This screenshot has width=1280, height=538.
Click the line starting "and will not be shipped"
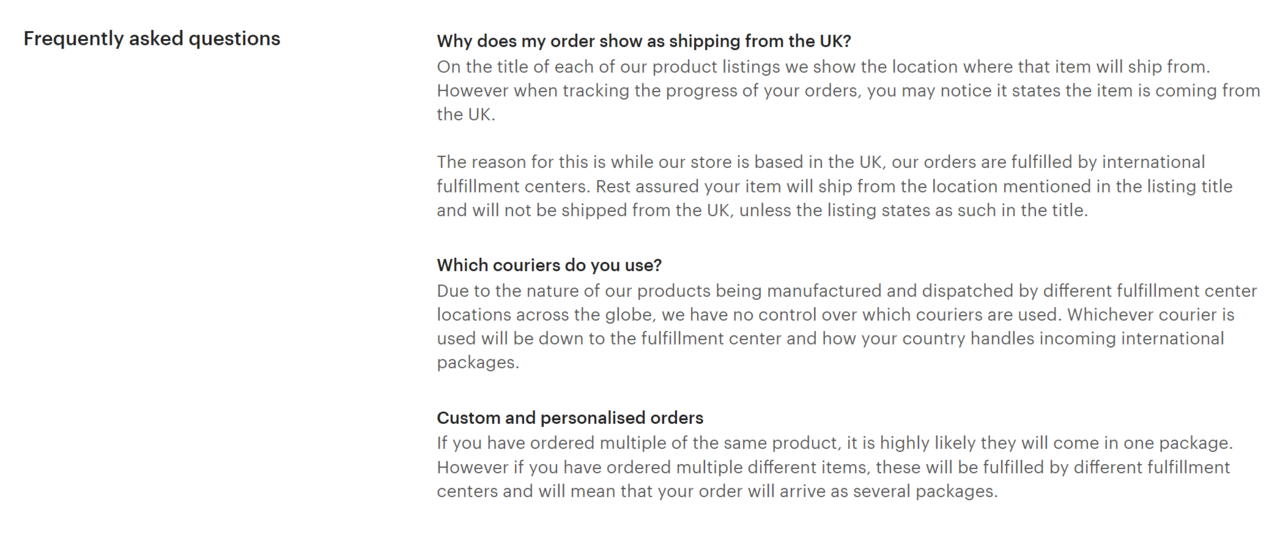761,211
